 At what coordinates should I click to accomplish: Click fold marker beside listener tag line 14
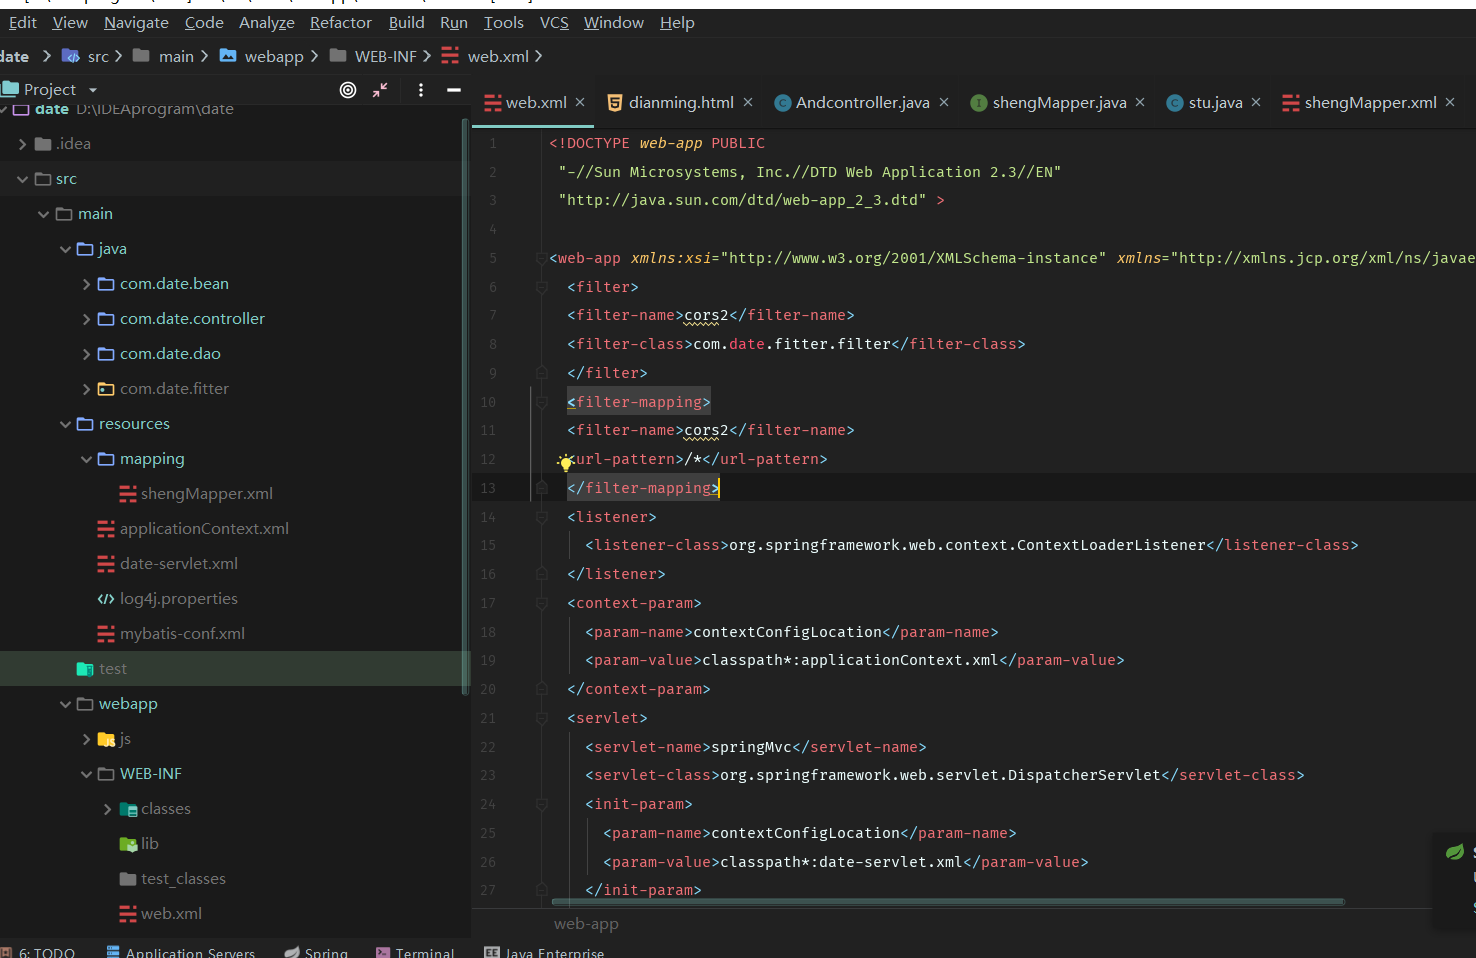541,517
